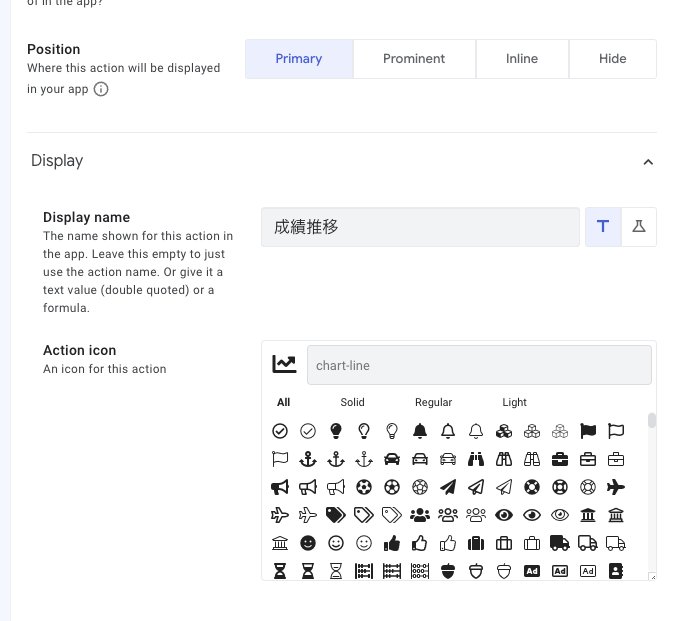Set Position to Prominent
690x621 pixels.
click(414, 59)
